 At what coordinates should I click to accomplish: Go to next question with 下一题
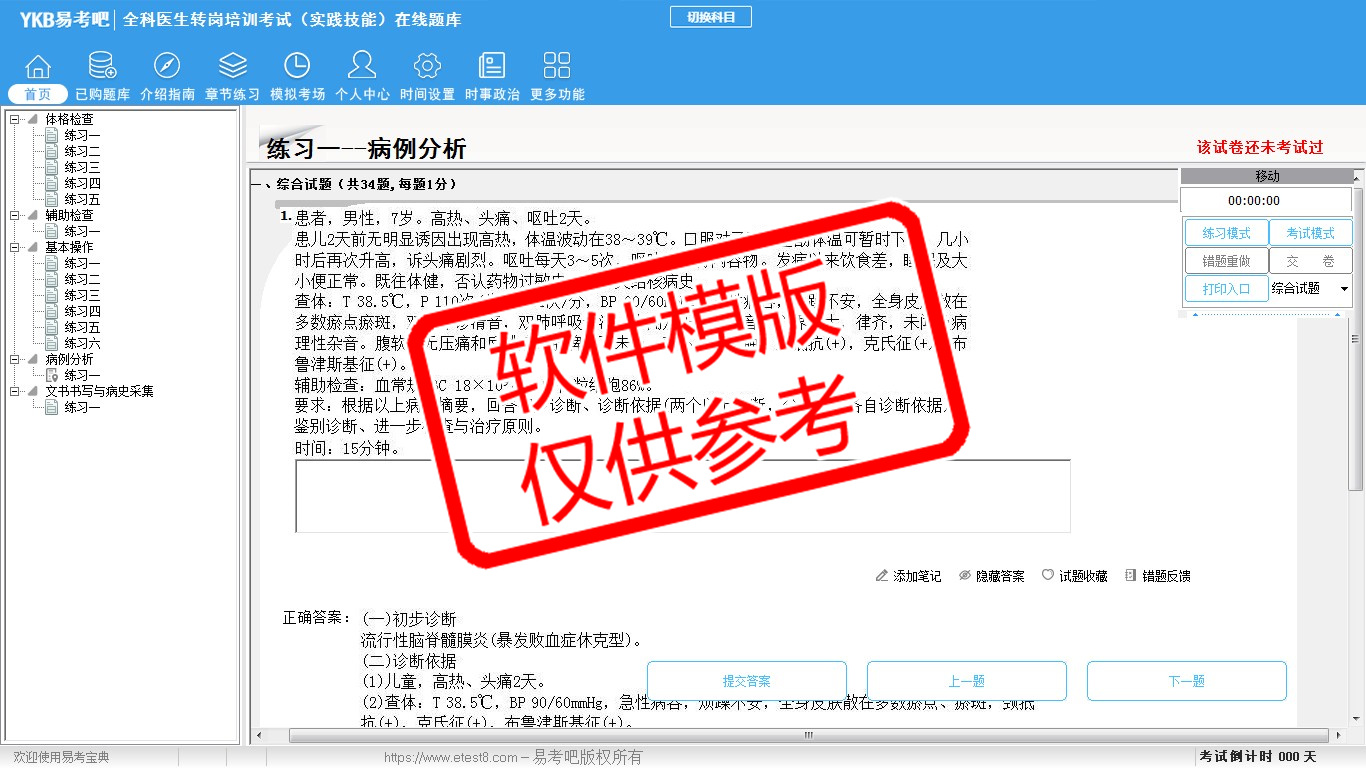[1186, 681]
